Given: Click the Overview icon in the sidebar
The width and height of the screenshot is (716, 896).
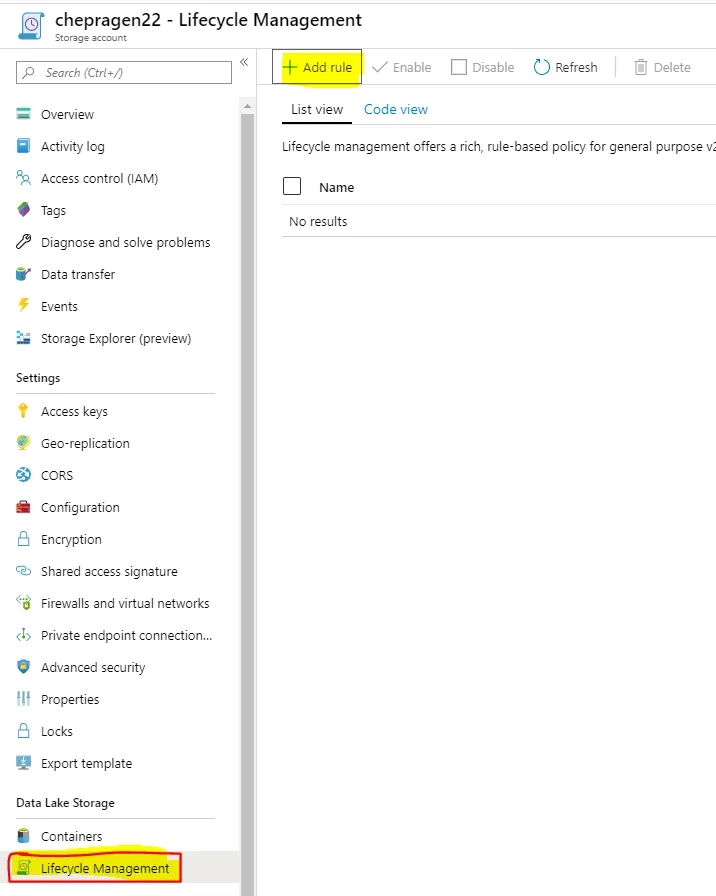Looking at the screenshot, I should click(23, 114).
